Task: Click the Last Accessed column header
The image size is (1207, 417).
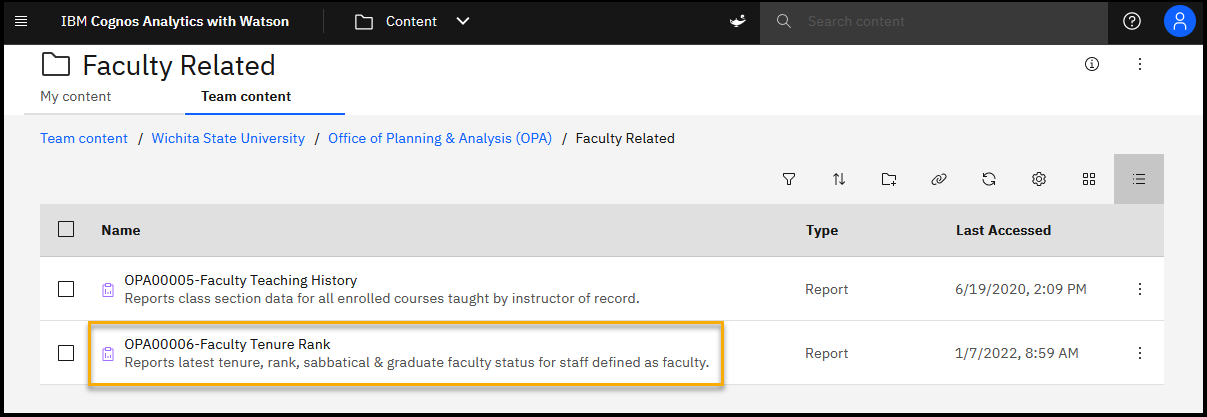Action: point(1003,230)
